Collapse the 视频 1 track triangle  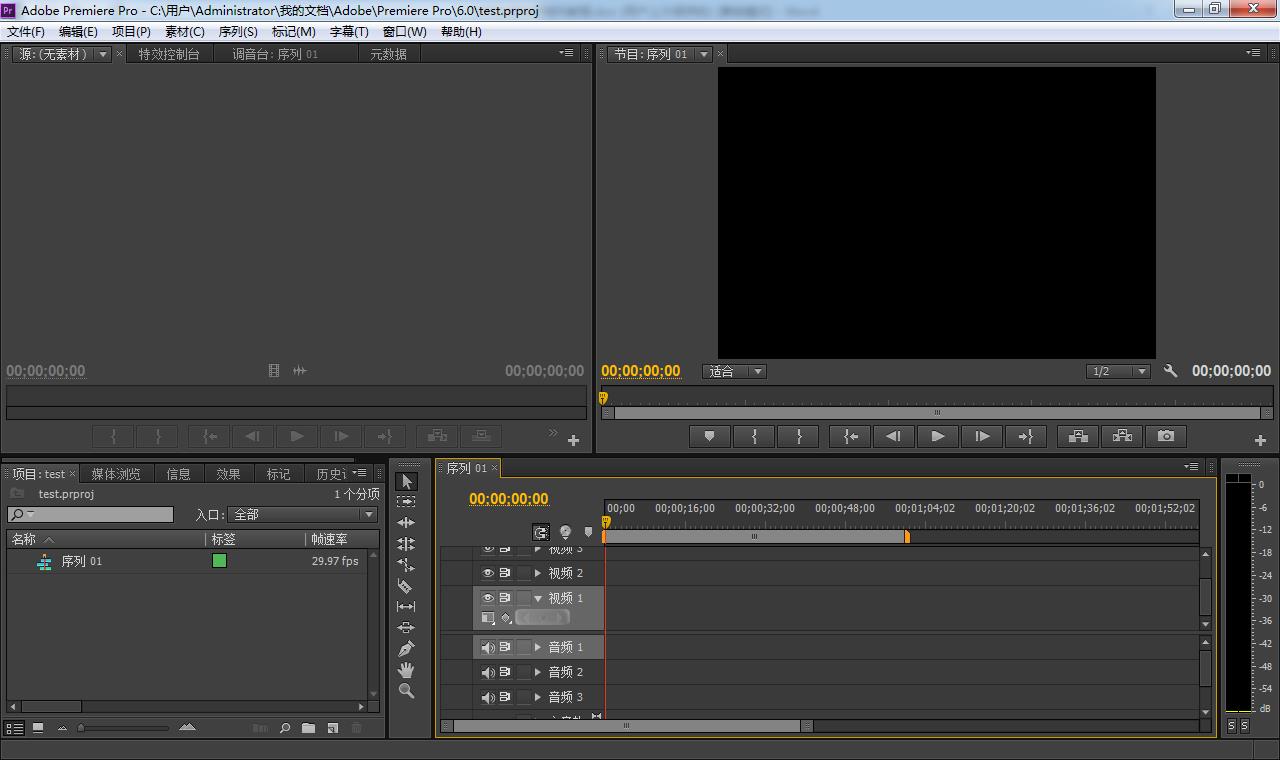point(538,598)
